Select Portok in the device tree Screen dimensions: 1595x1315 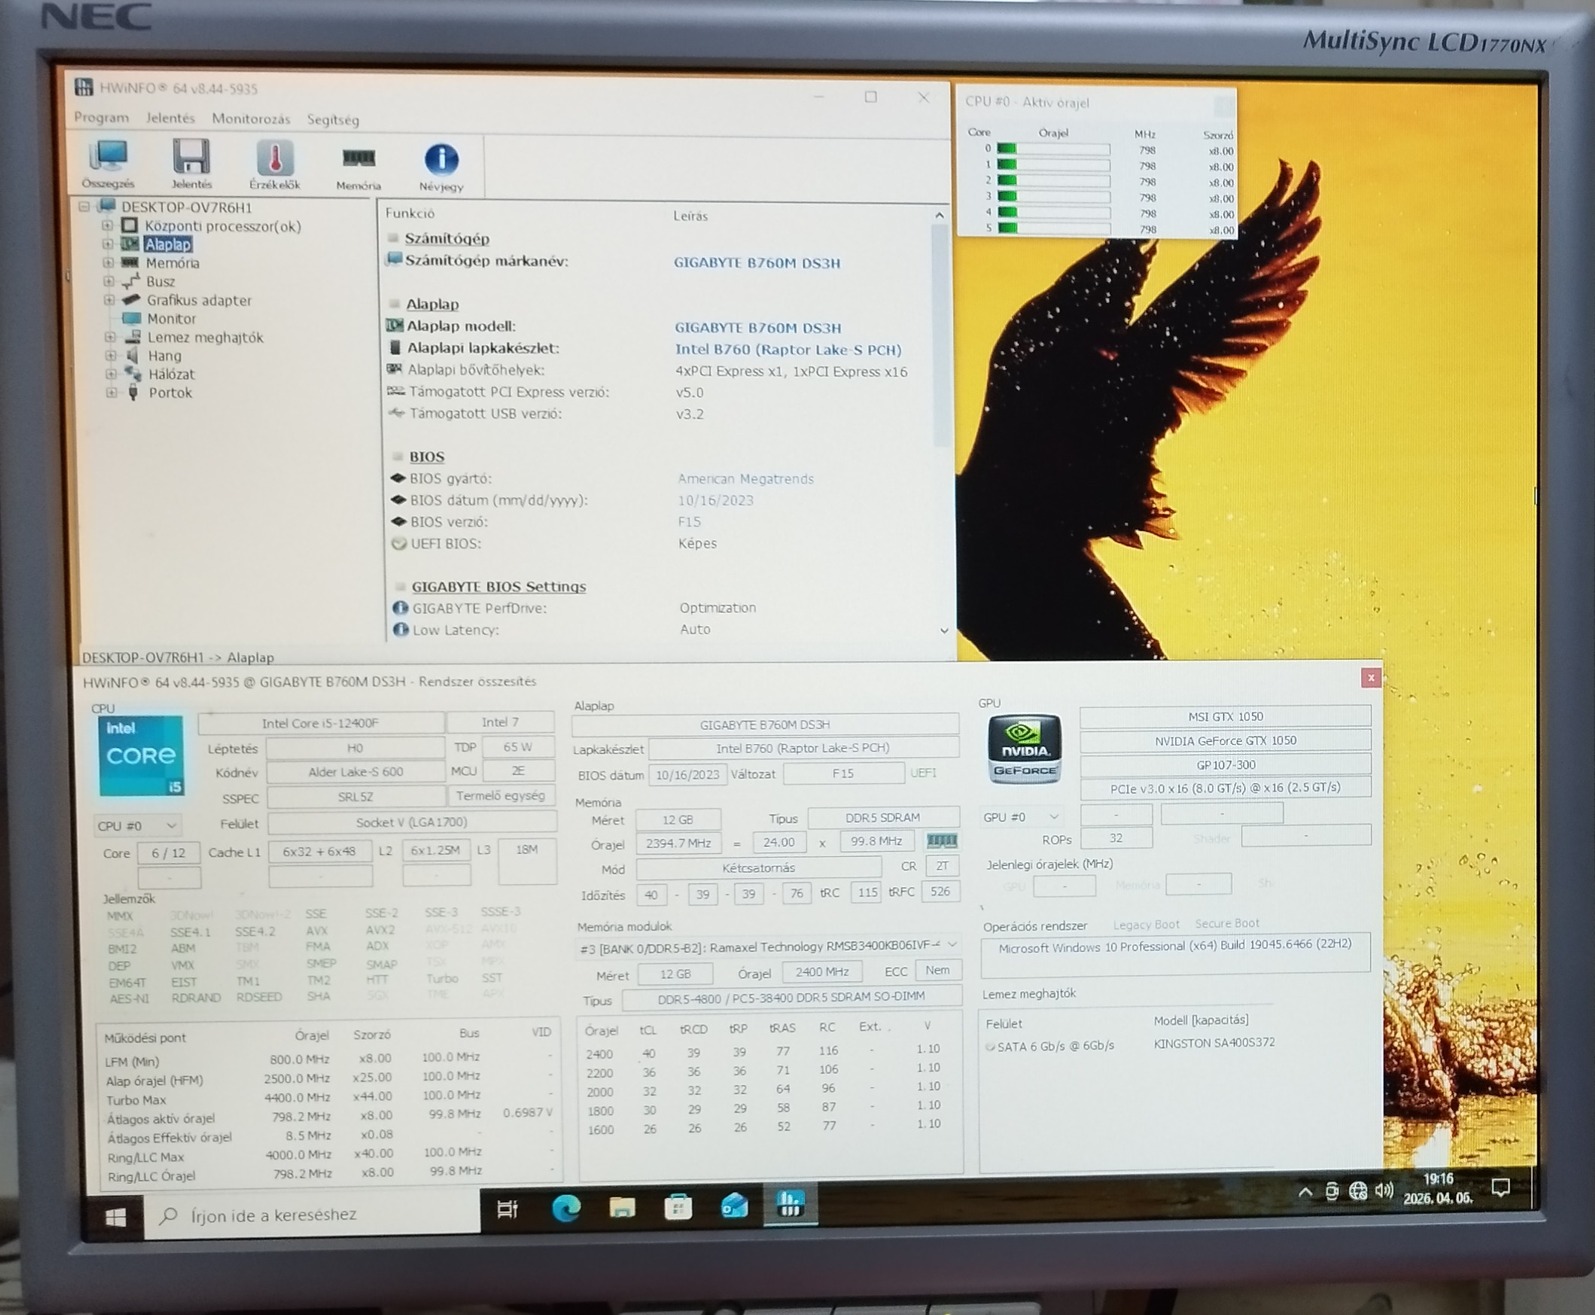tap(170, 393)
